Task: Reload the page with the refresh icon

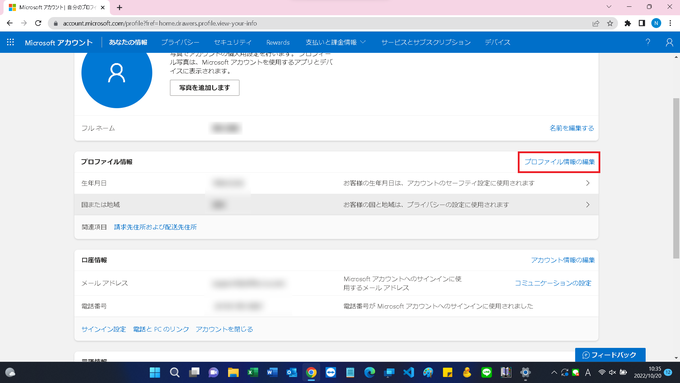Action: click(38, 23)
